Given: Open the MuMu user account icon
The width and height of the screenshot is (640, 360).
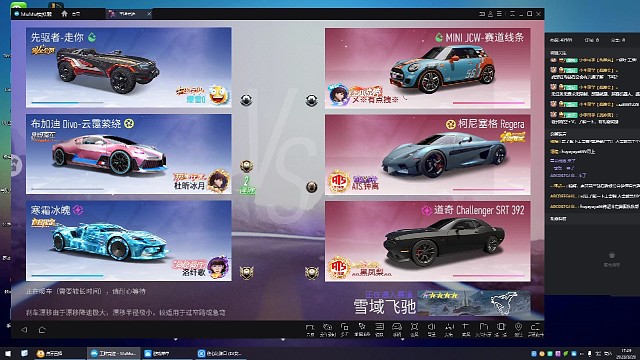Looking at the screenshot, I should 491,14.
